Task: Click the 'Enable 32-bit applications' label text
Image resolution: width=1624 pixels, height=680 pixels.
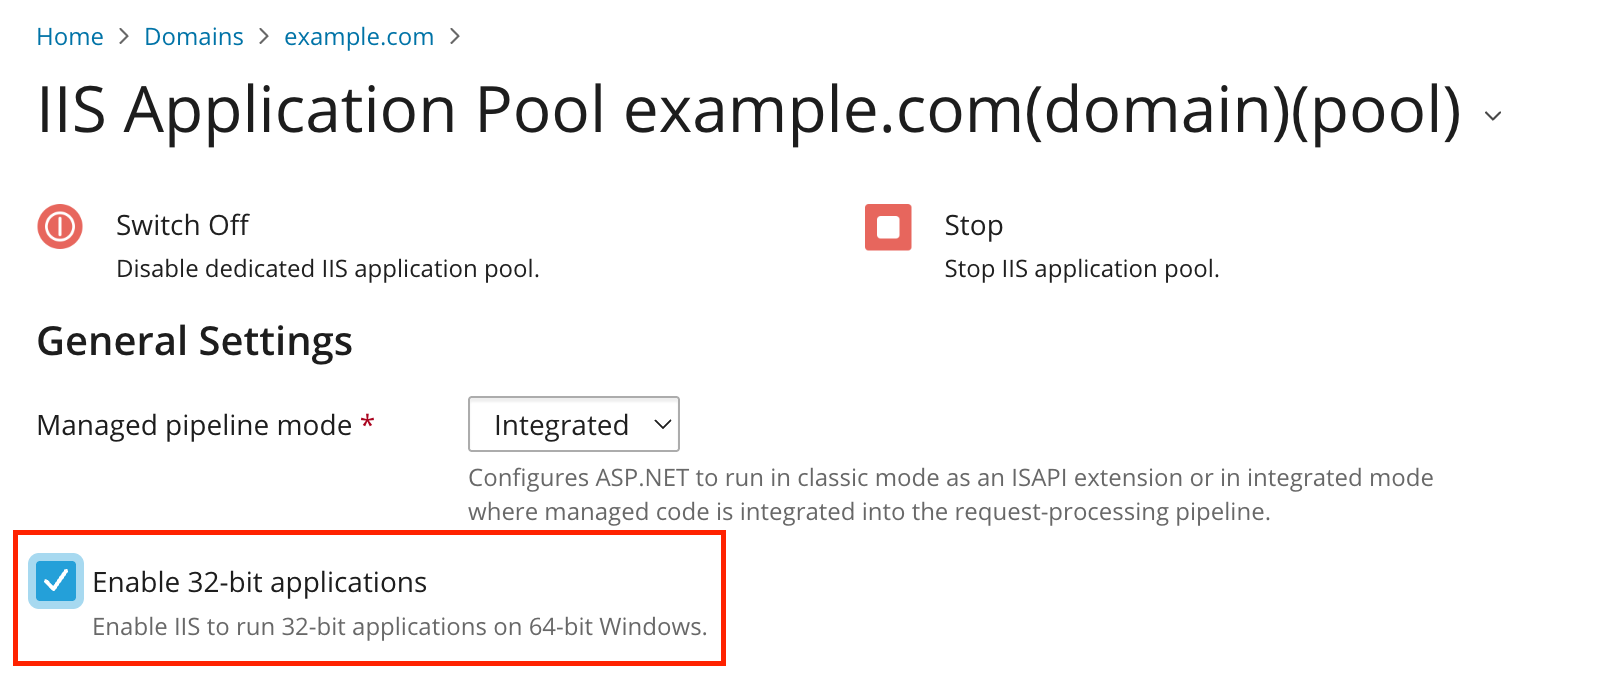Action: [x=259, y=581]
